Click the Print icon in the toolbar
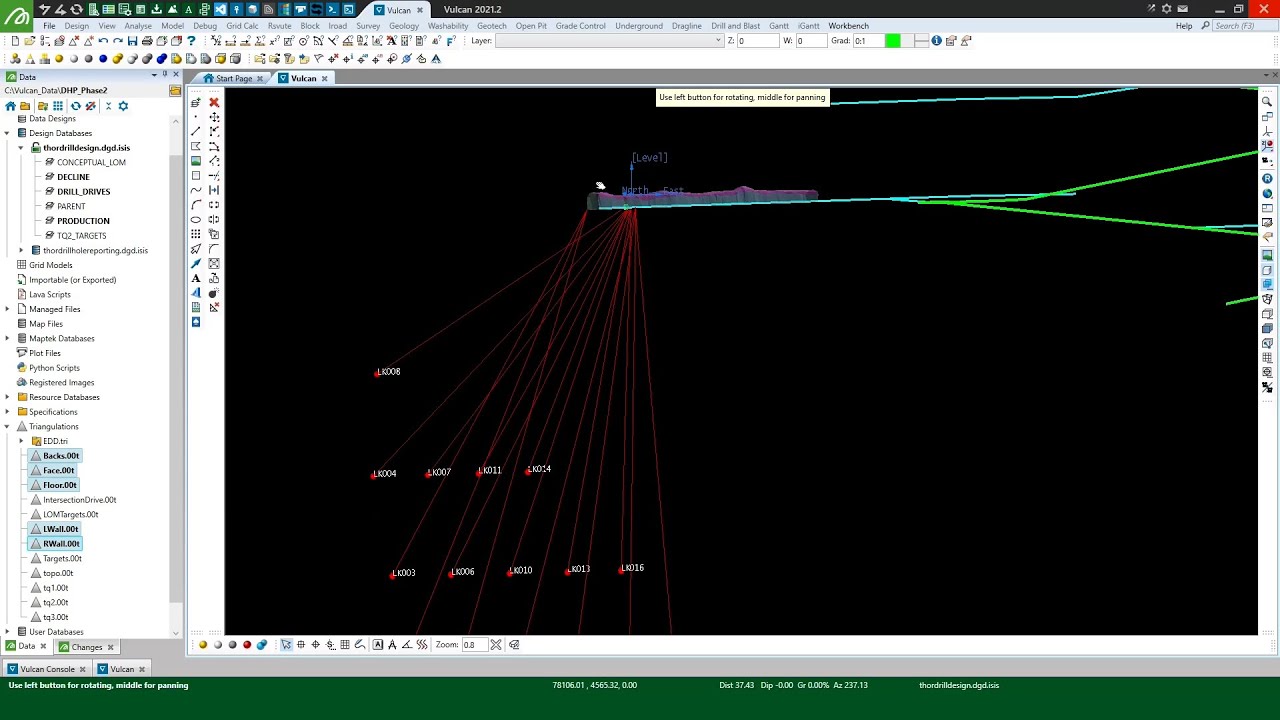Screen dimensions: 1280x720 (x=147, y=41)
